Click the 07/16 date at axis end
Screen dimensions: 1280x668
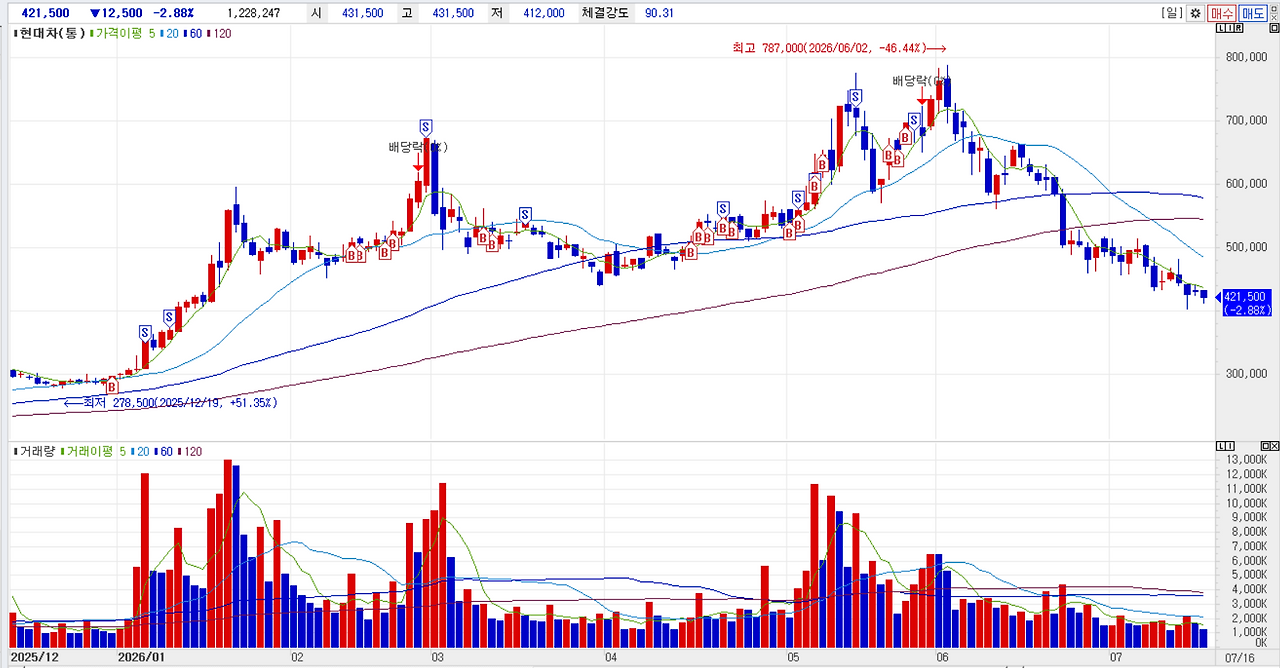point(1239,658)
